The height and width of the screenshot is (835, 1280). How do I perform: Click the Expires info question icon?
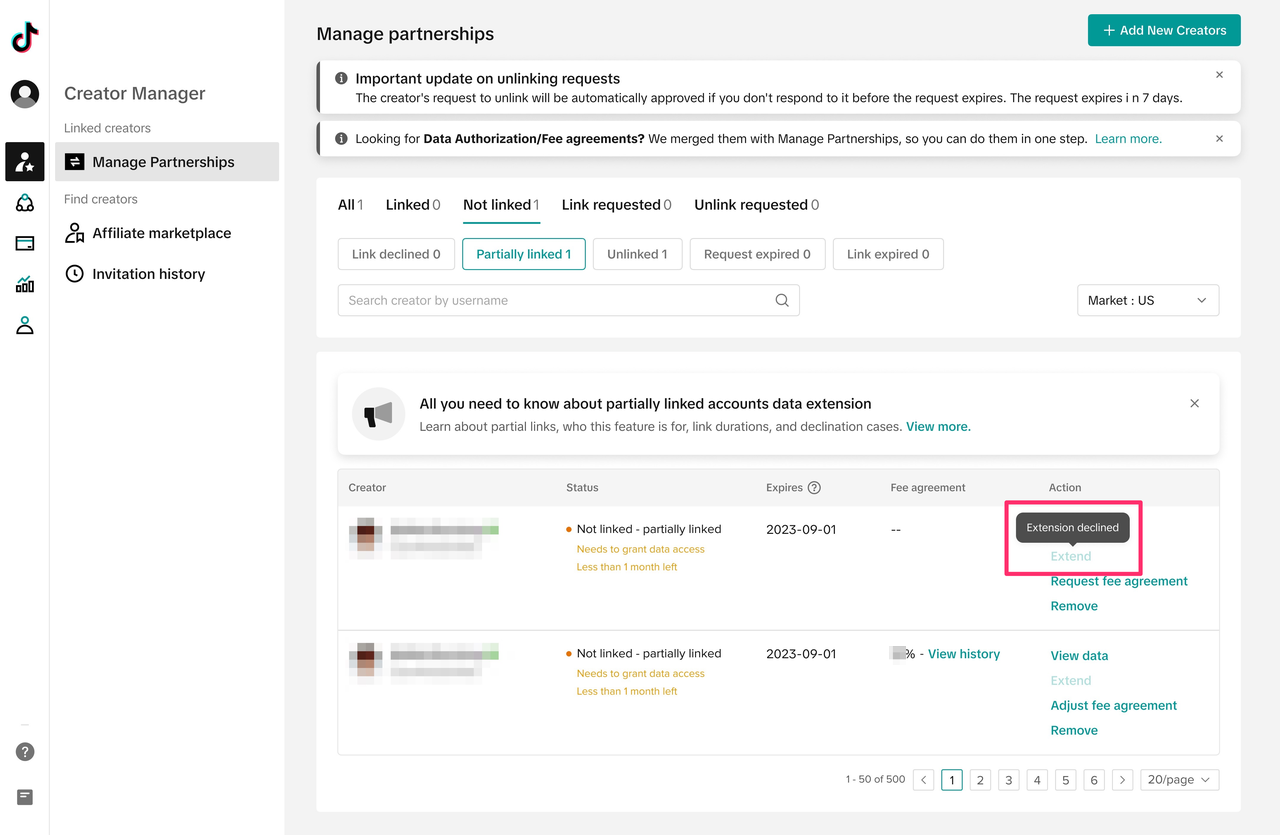pos(814,488)
